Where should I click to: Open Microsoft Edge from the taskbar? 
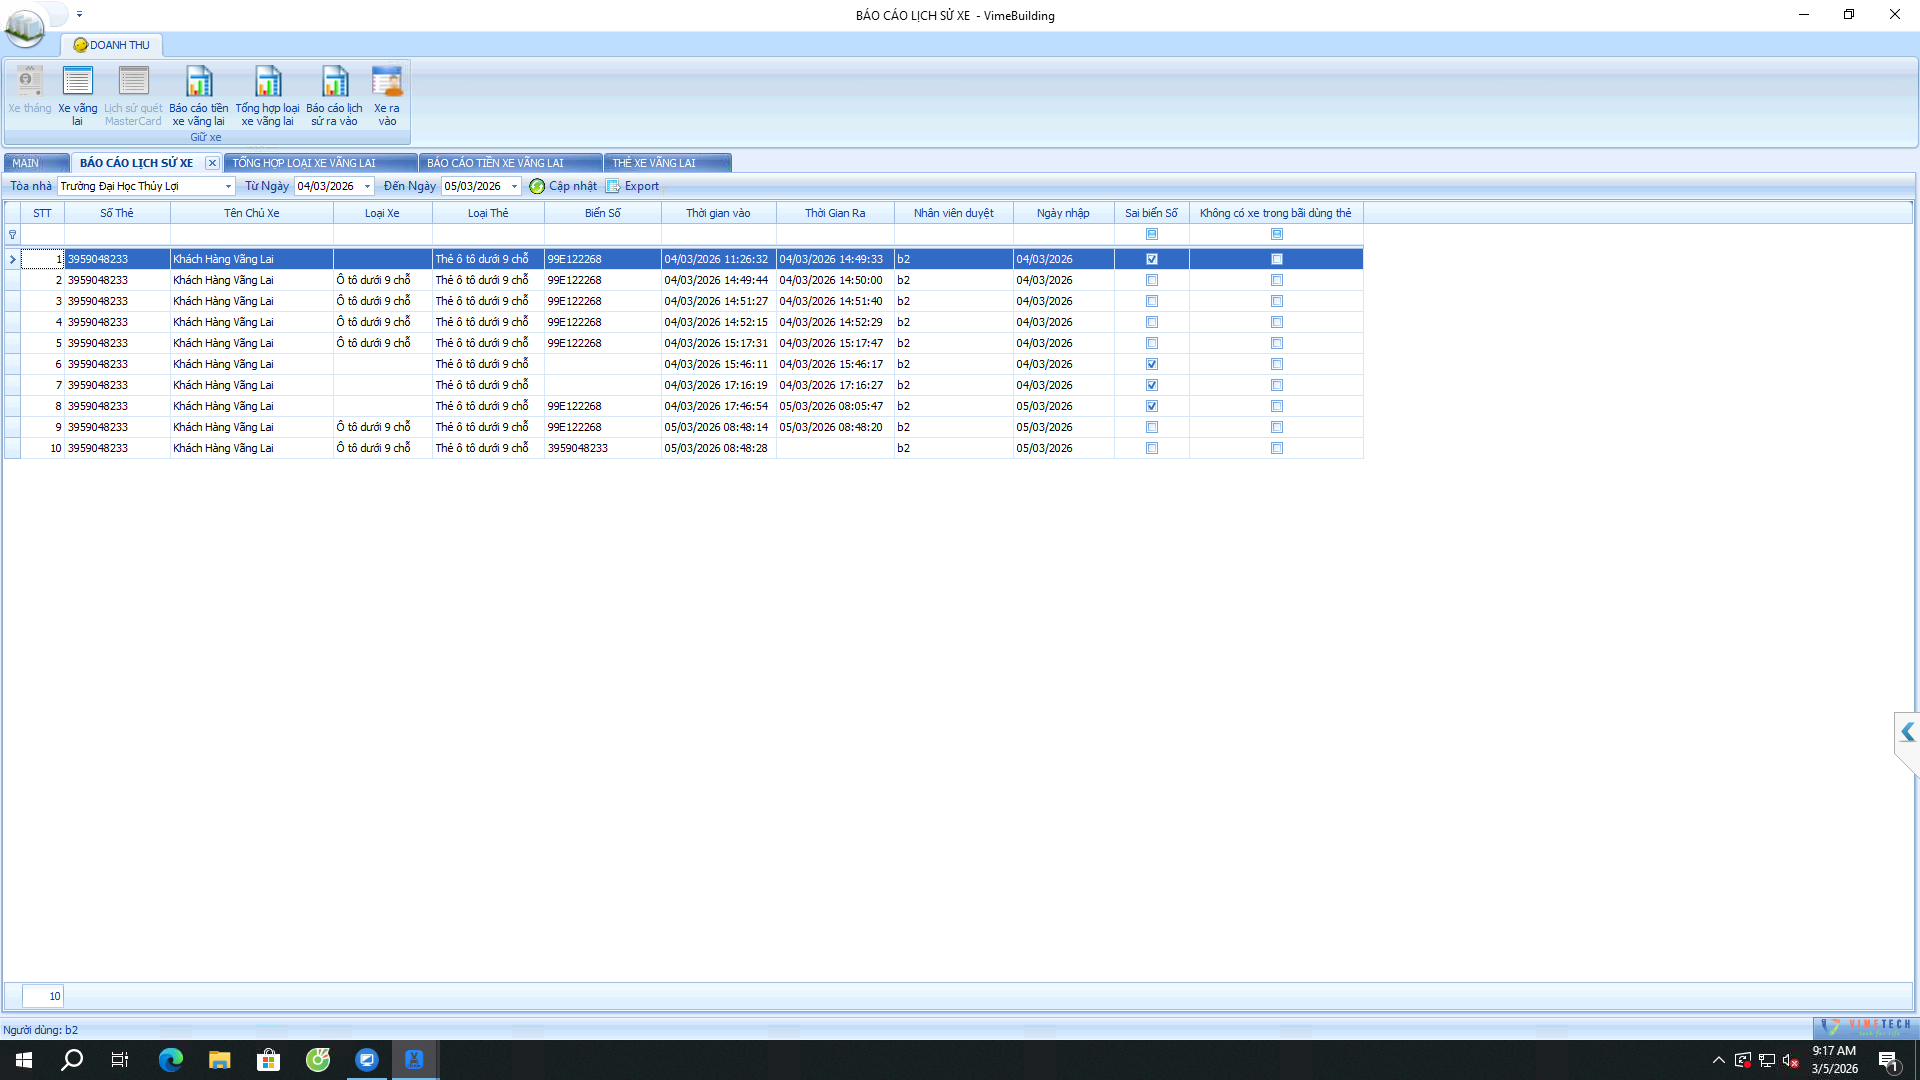point(171,1060)
